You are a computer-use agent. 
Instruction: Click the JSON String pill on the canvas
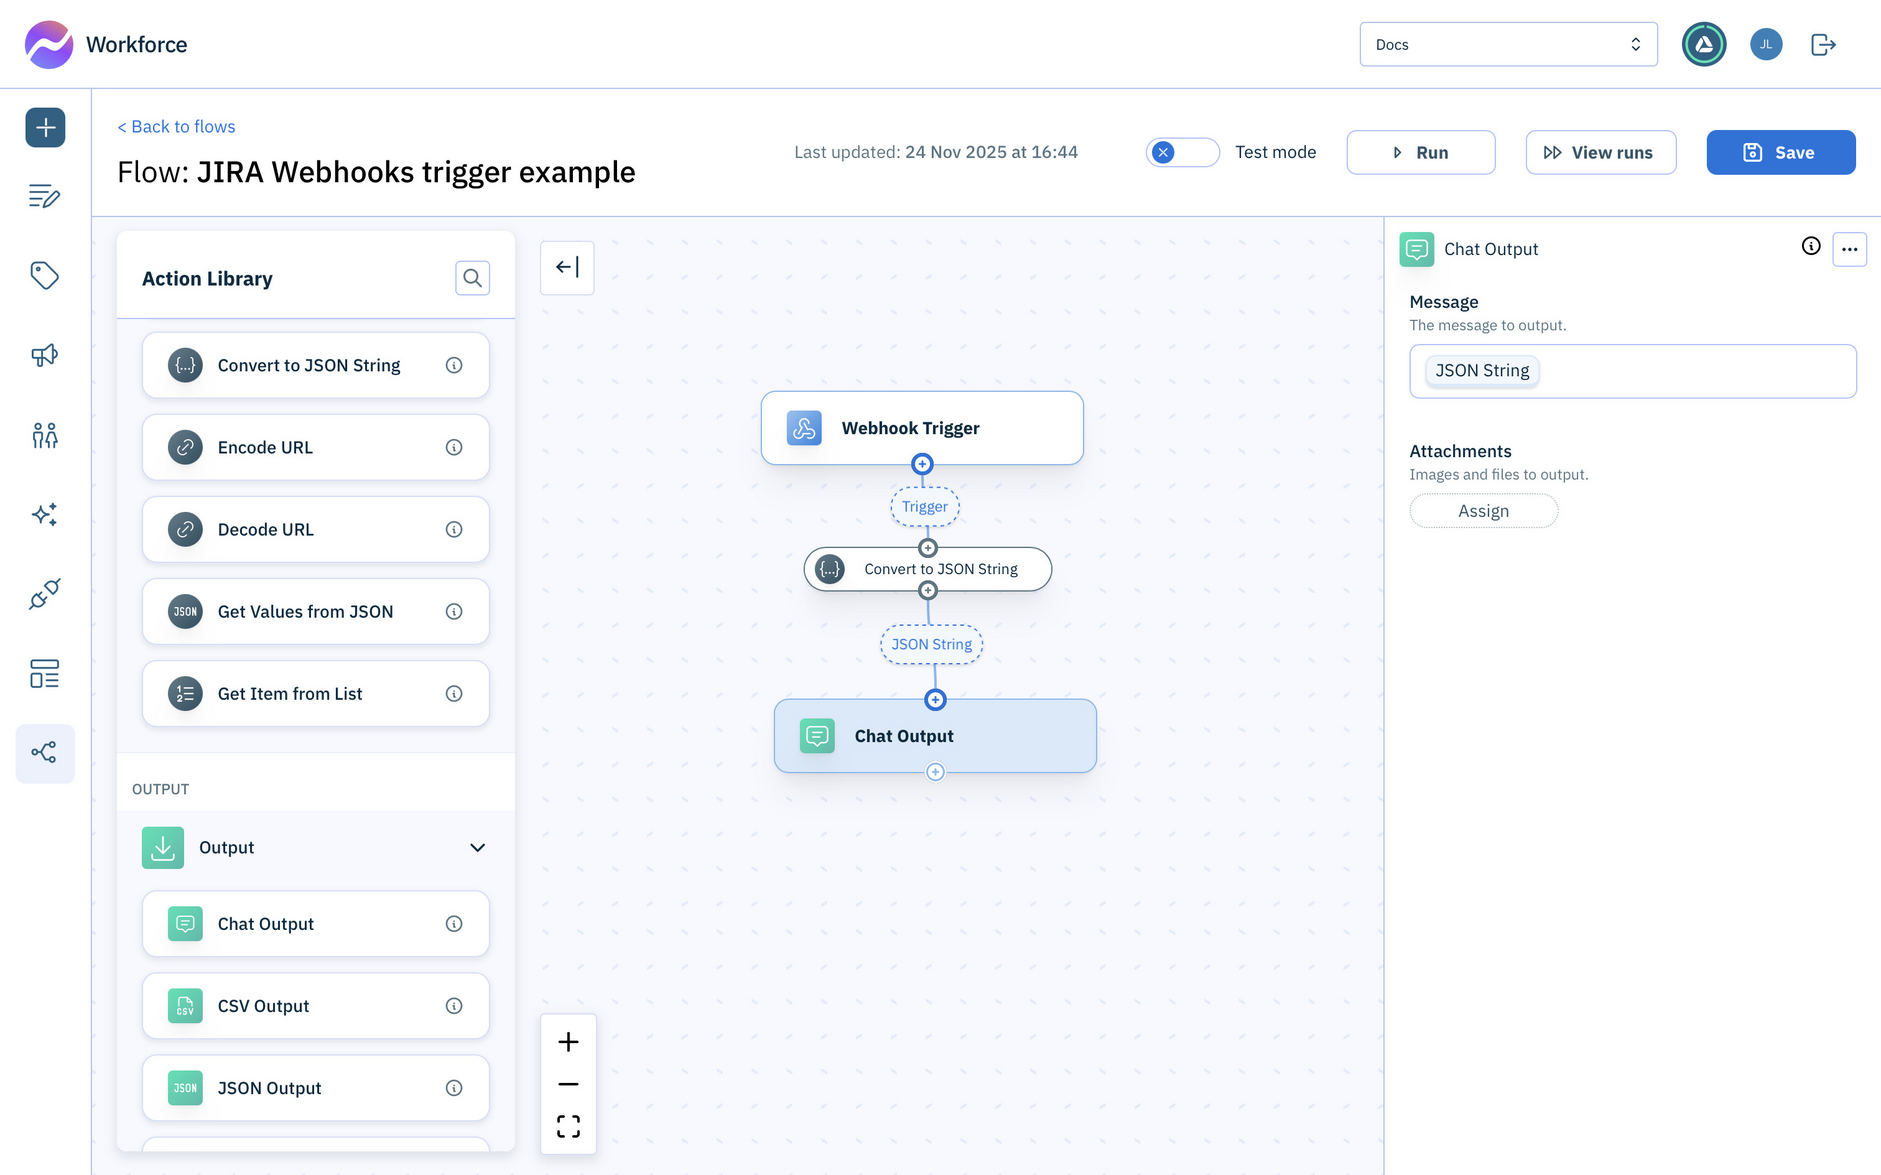point(930,644)
